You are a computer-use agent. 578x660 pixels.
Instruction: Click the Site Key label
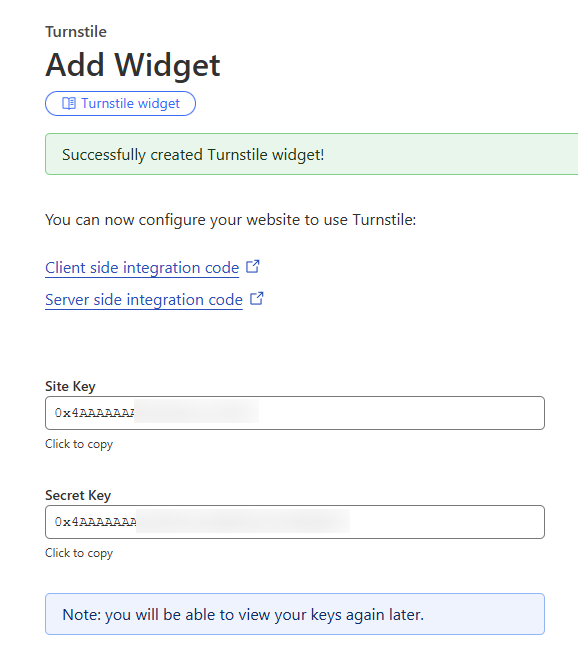coord(70,386)
